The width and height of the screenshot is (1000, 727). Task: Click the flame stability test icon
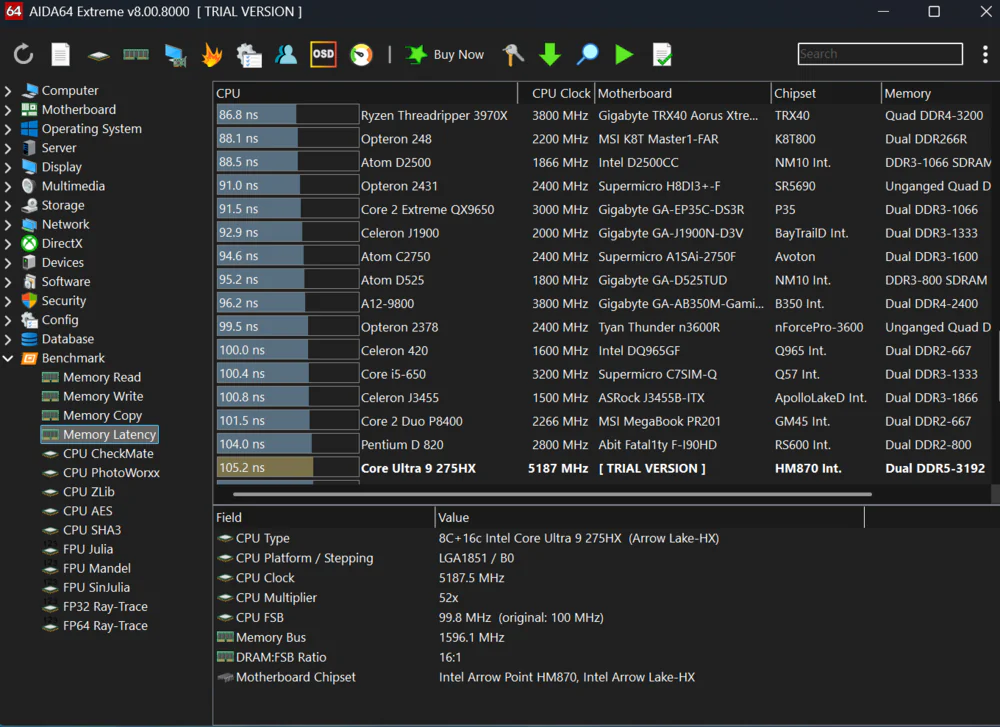coord(212,55)
